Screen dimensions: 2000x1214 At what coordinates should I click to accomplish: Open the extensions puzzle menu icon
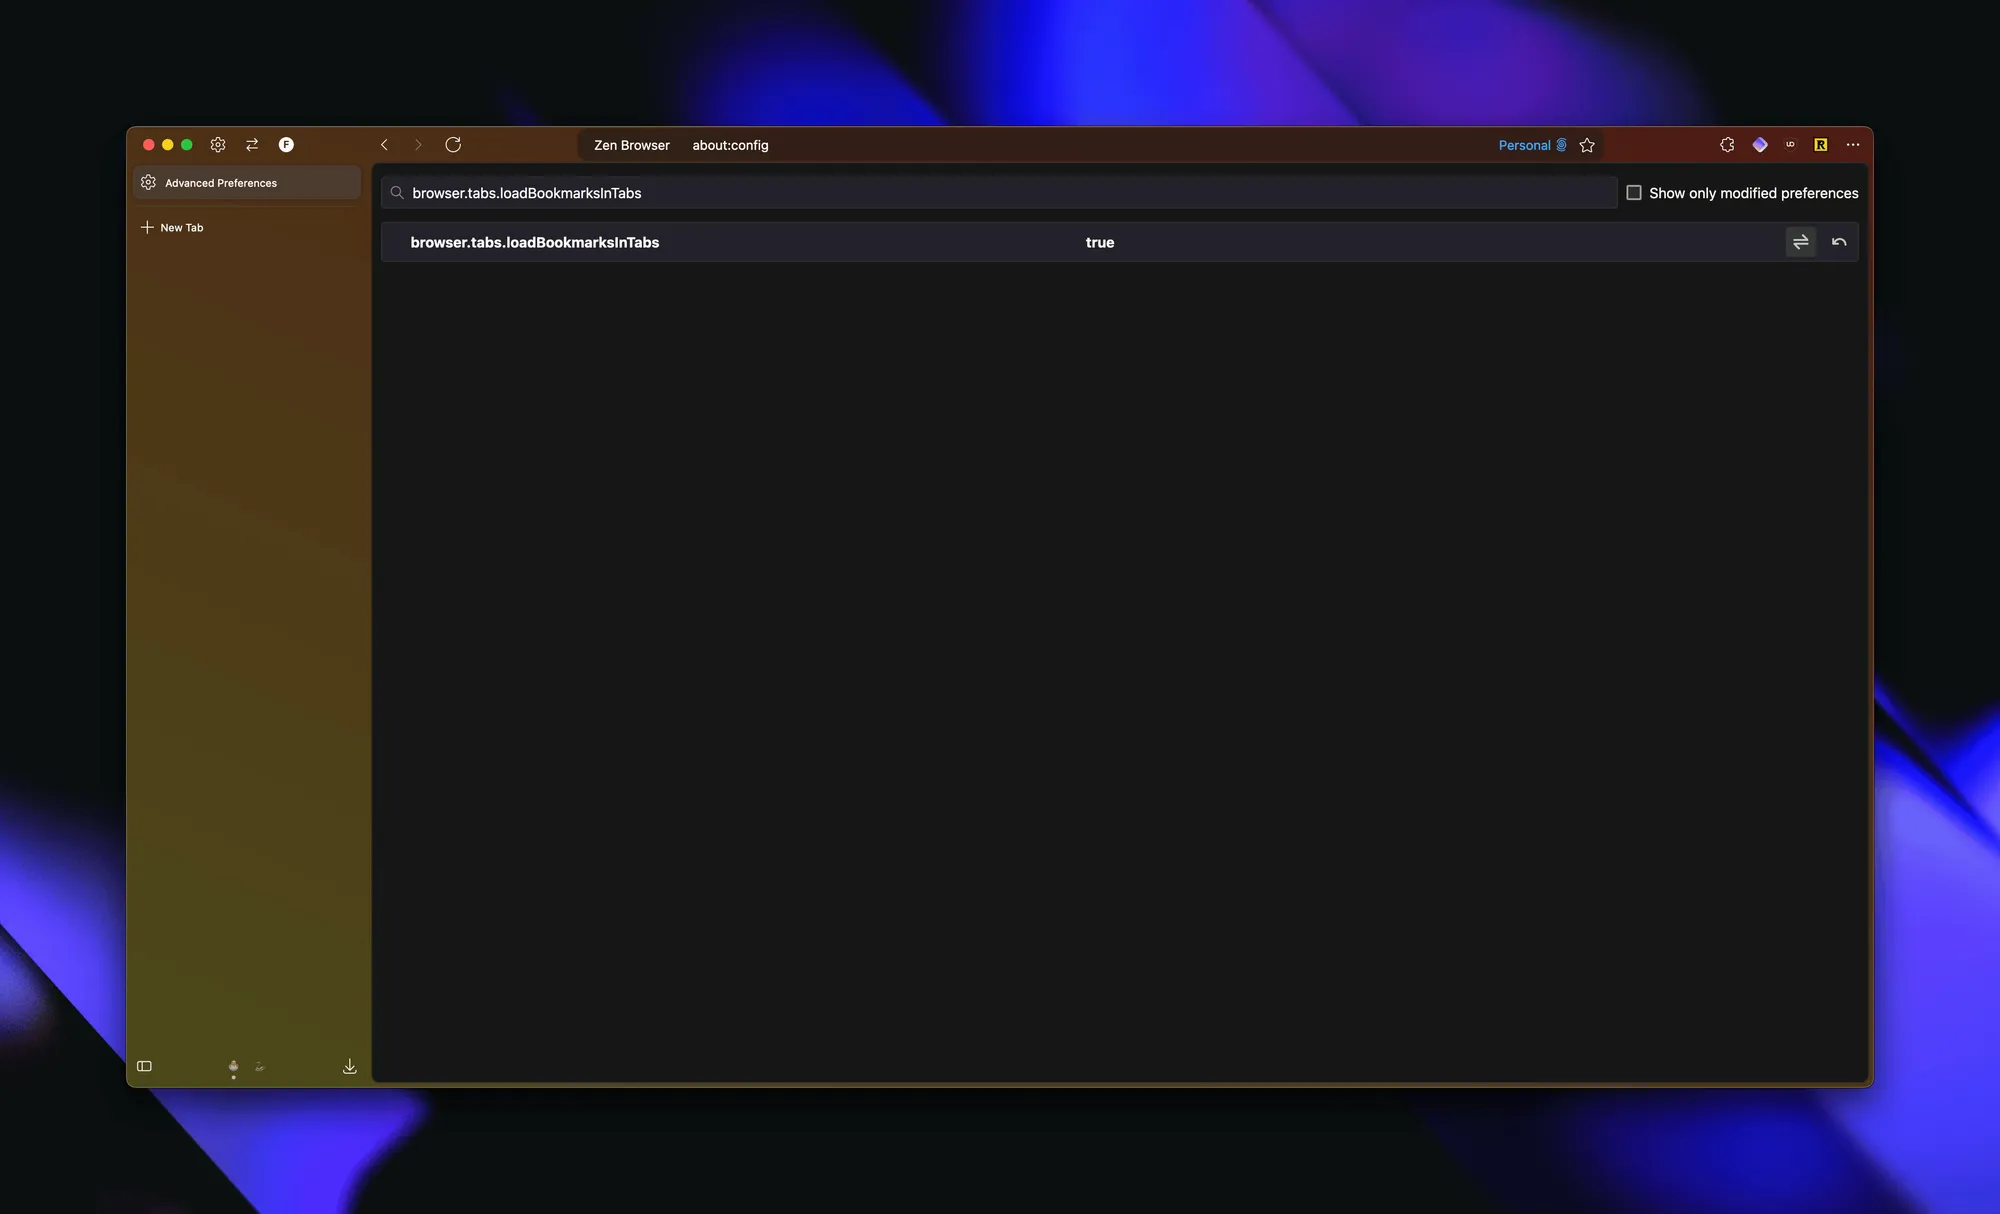coord(1727,144)
